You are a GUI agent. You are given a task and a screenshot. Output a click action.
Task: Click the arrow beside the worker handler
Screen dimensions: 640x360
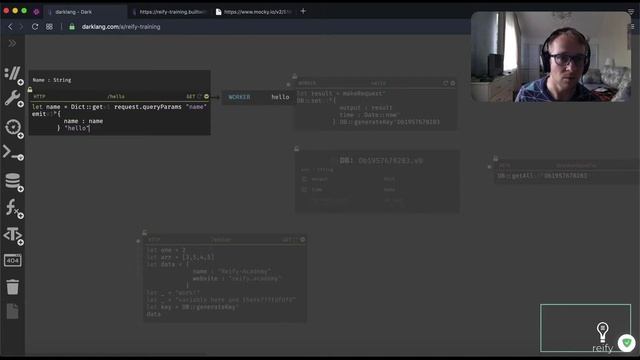tap(288, 84)
